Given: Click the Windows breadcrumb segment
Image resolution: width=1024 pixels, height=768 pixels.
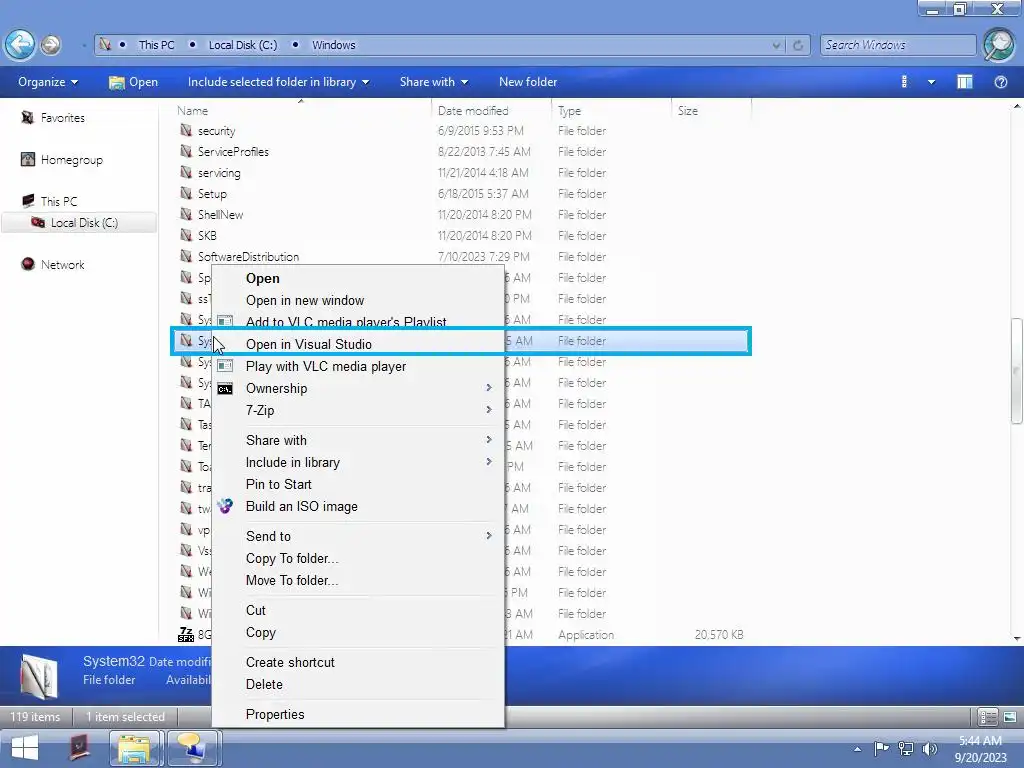Looking at the screenshot, I should tap(334, 45).
